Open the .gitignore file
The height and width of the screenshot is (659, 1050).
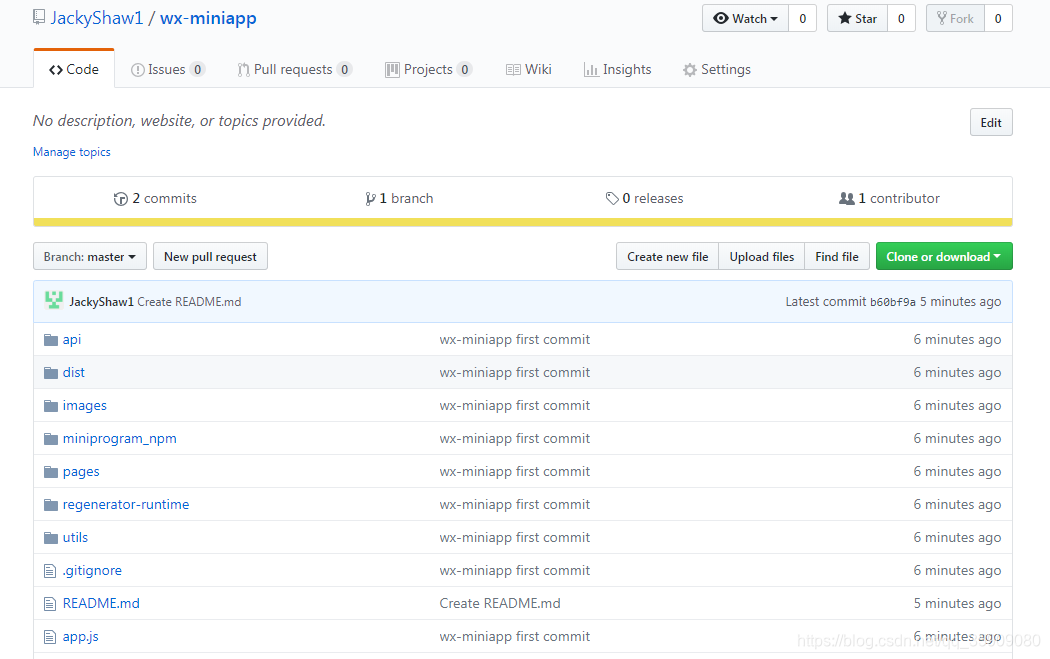92,571
